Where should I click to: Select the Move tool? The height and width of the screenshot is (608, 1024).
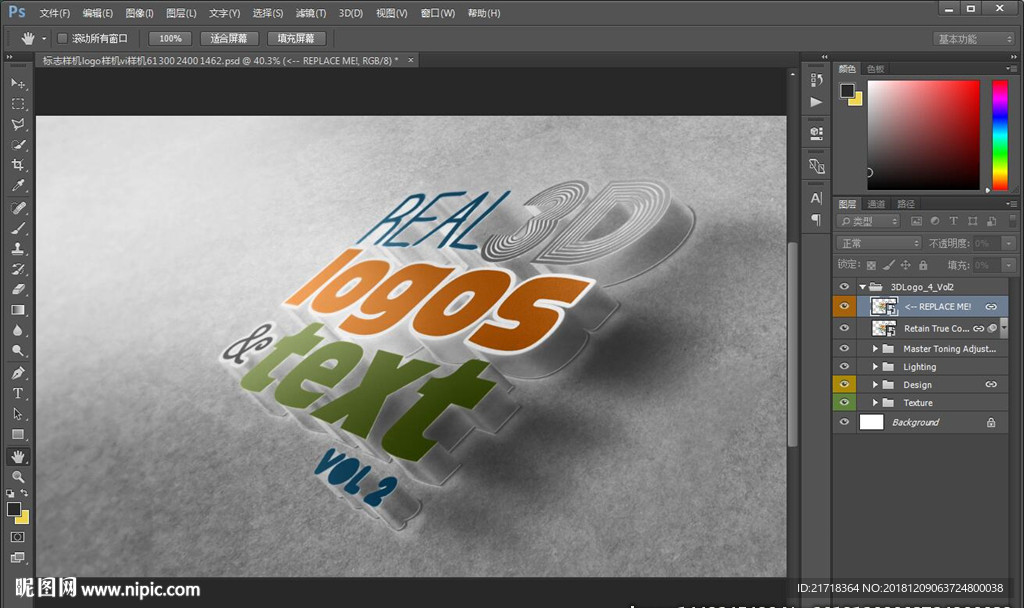click(x=18, y=84)
